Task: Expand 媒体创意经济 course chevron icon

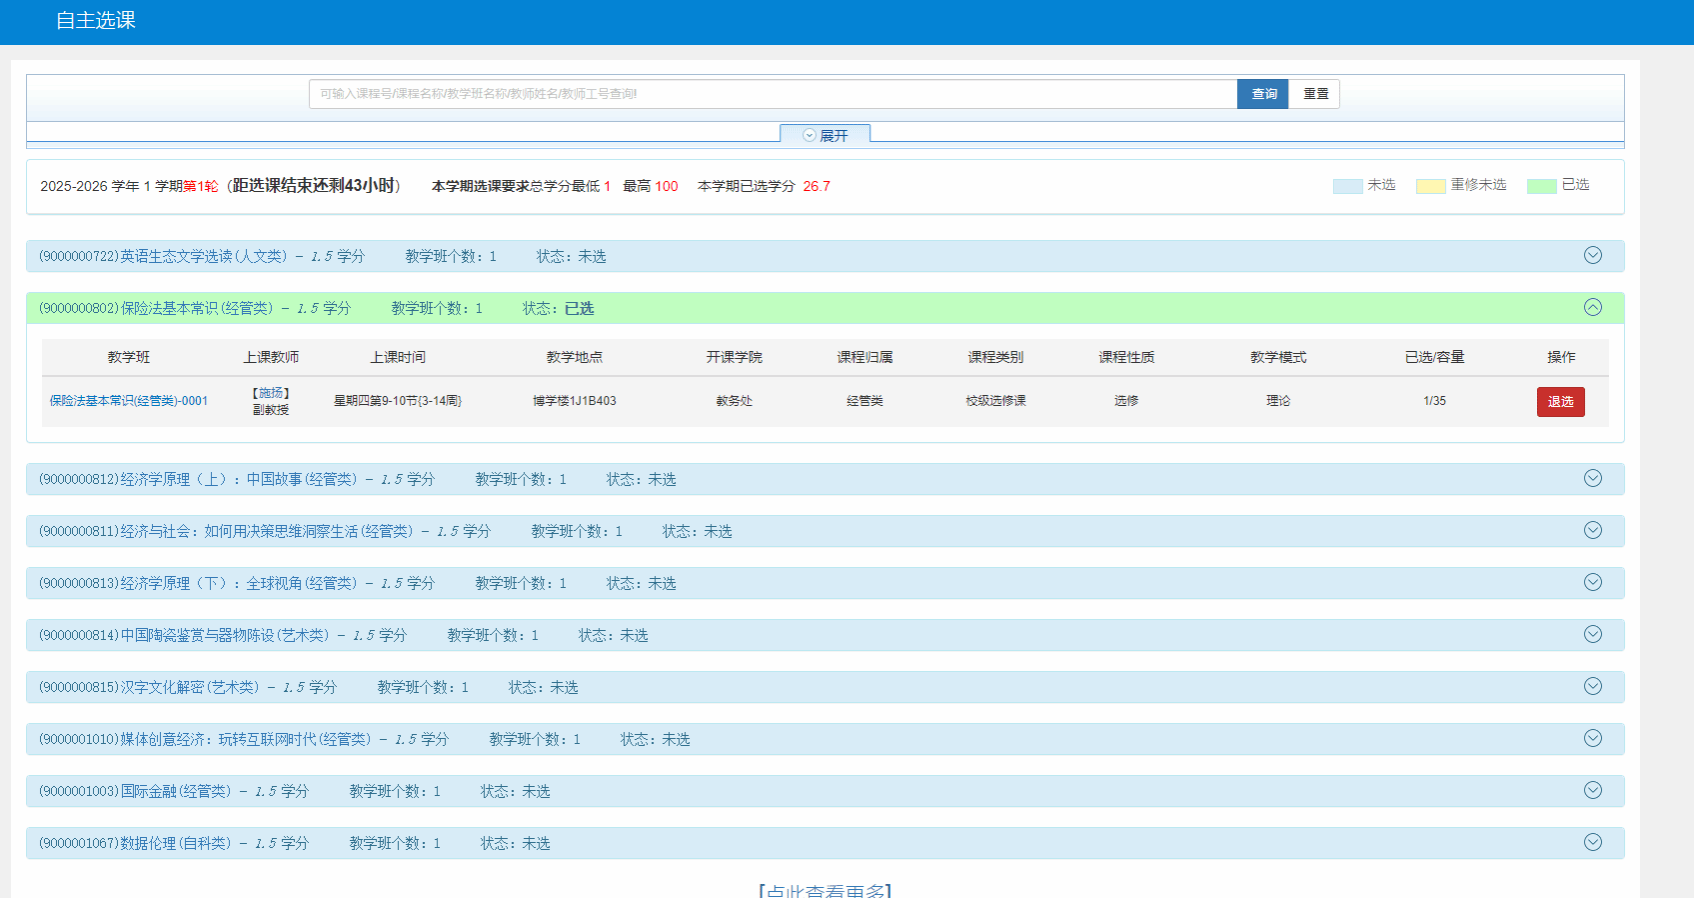Action: 1593,739
